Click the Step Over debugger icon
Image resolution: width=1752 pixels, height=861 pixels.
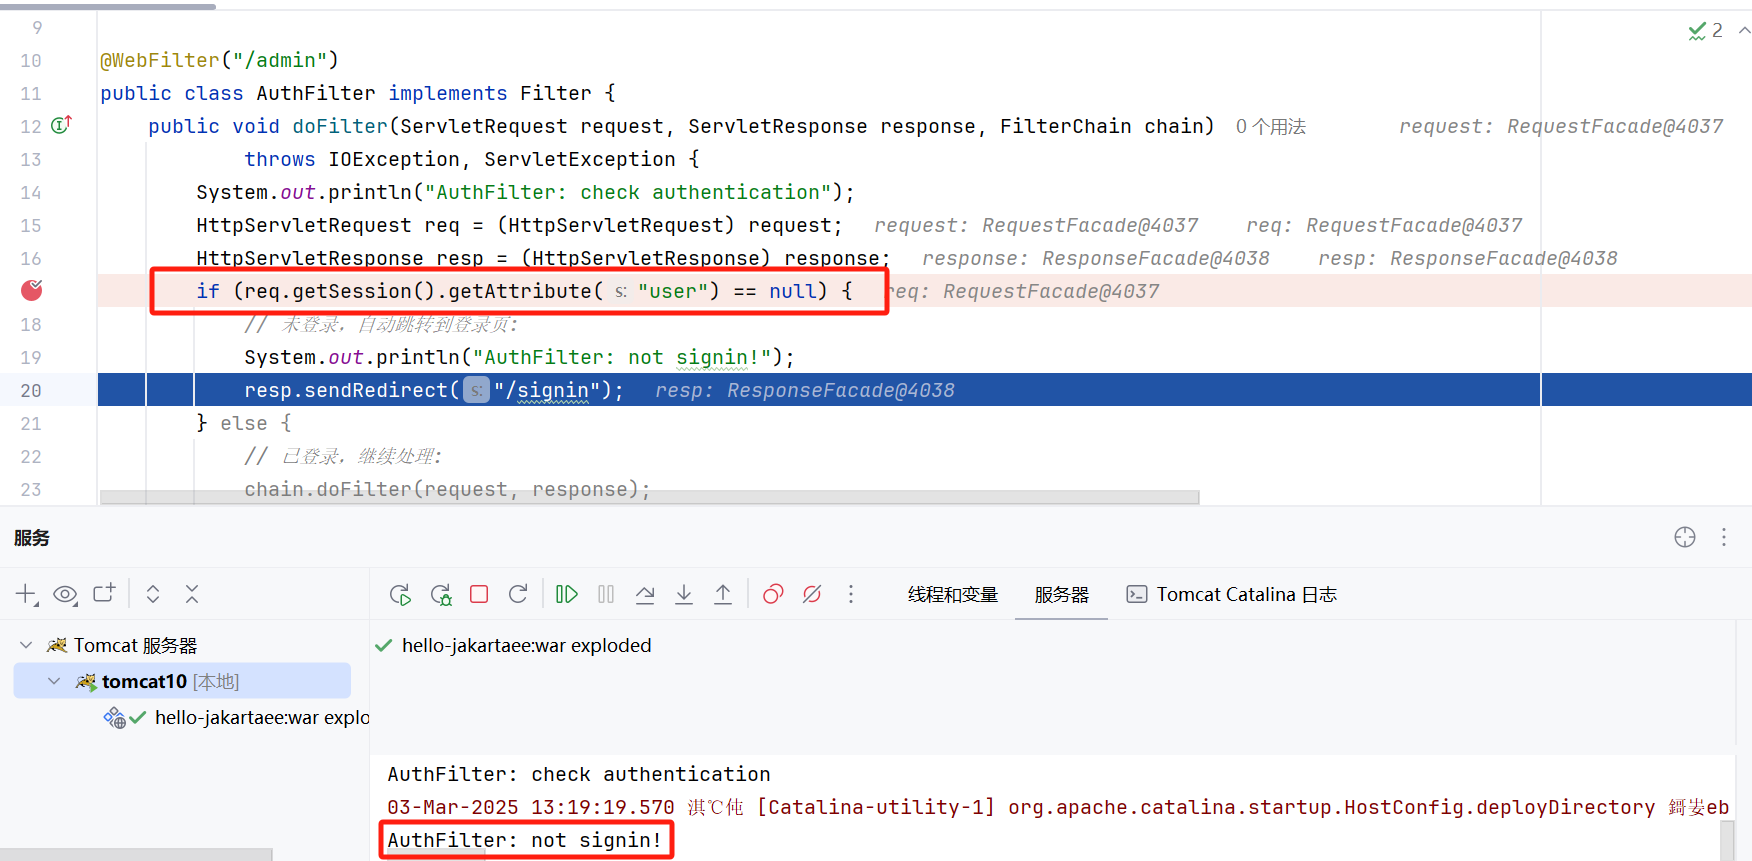[645, 595]
